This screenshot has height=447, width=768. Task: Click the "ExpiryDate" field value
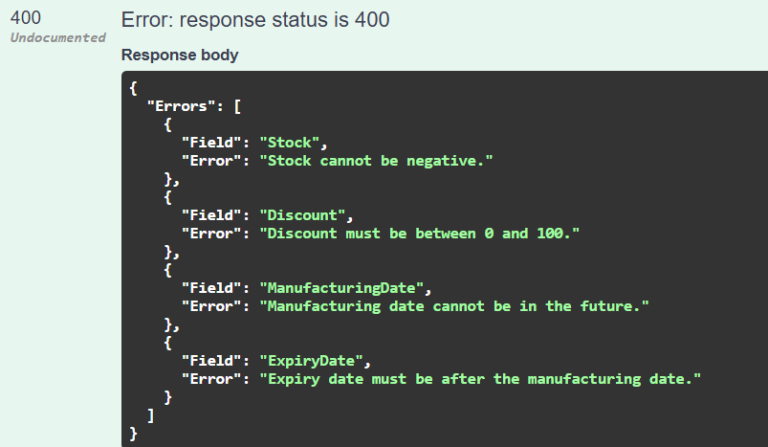tap(311, 361)
